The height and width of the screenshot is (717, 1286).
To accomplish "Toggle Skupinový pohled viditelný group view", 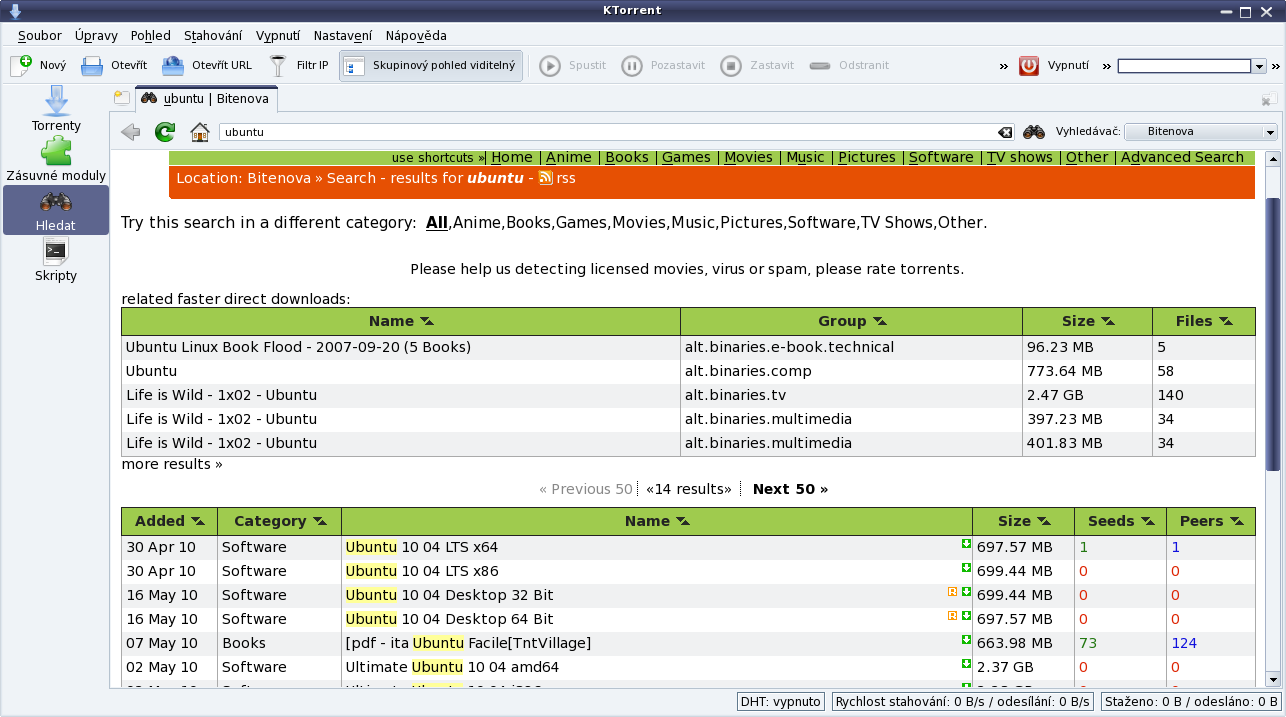I will pos(430,66).
